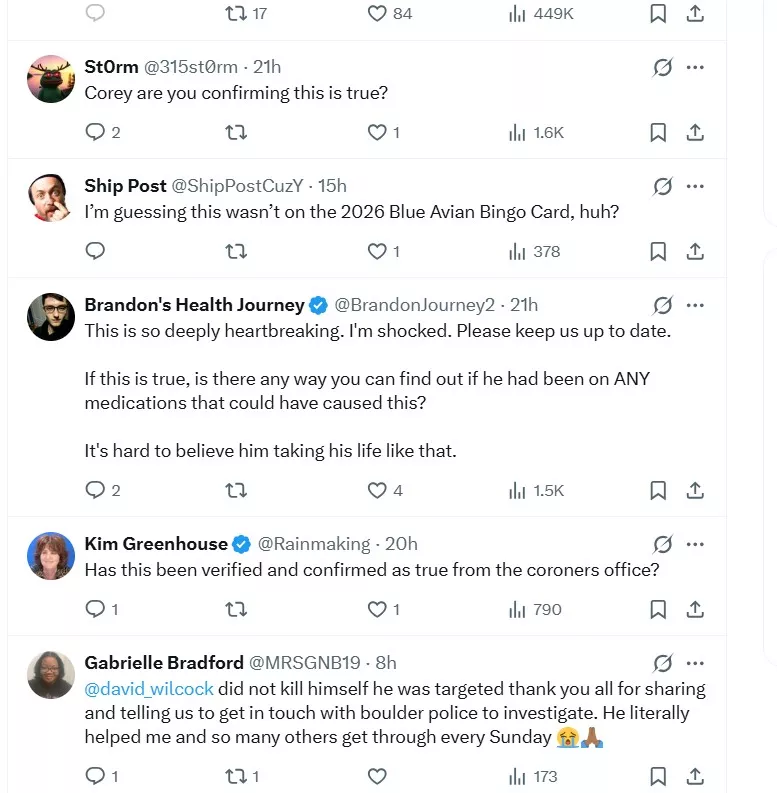This screenshot has height=793, width=777.
Task: Like Gabrielle Bradford's tweet
Action: click(x=377, y=776)
